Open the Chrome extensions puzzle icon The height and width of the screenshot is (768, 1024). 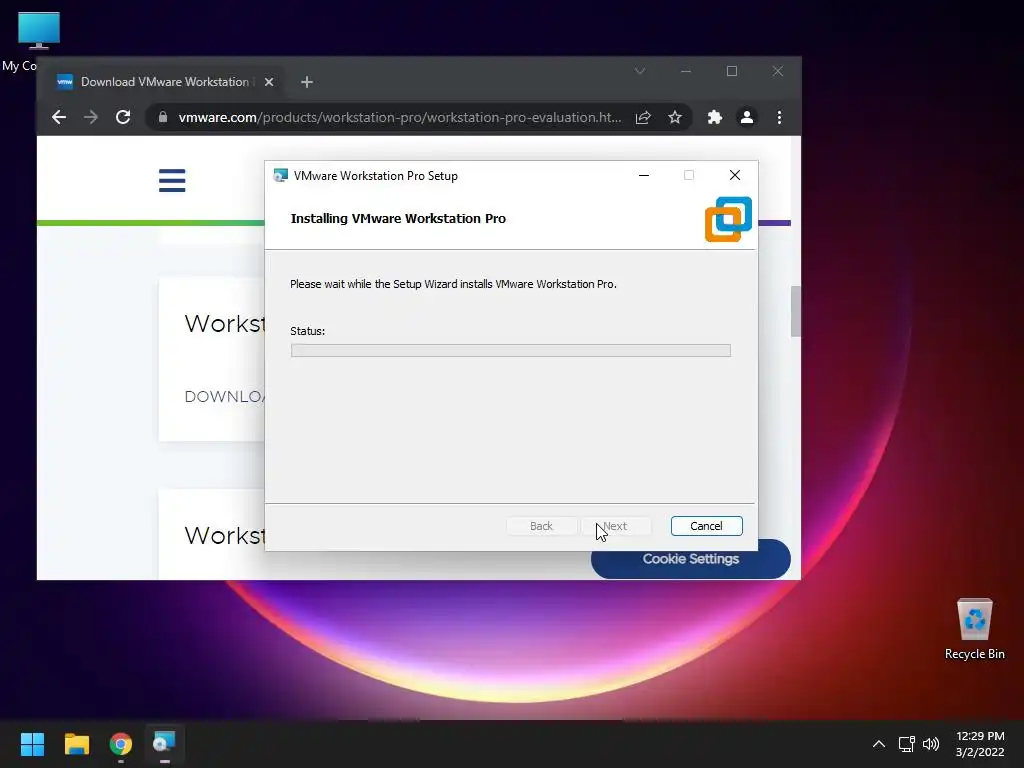pyautogui.click(x=715, y=117)
